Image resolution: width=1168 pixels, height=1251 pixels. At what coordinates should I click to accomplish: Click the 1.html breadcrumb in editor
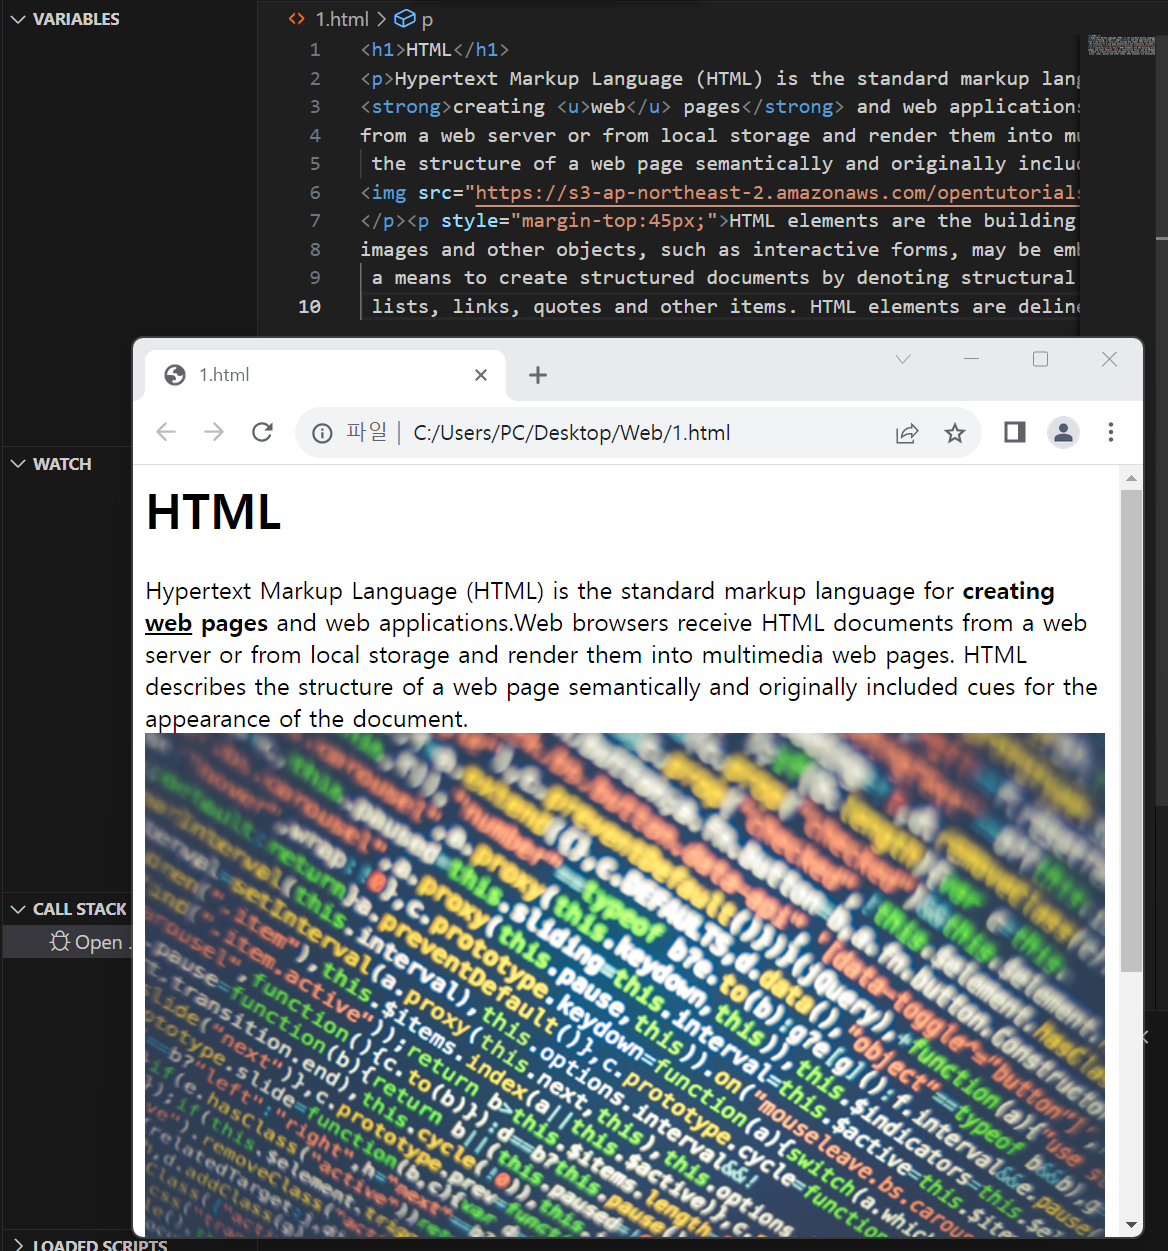click(342, 19)
